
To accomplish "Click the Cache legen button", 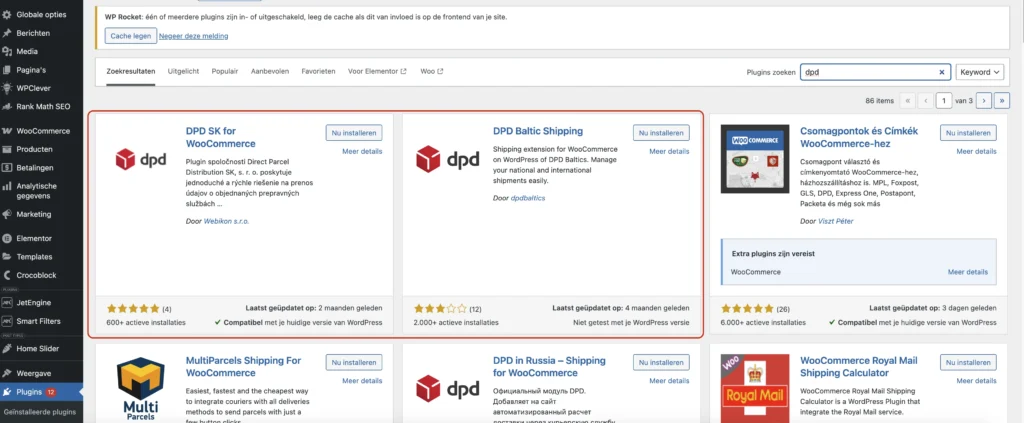I will (131, 36).
